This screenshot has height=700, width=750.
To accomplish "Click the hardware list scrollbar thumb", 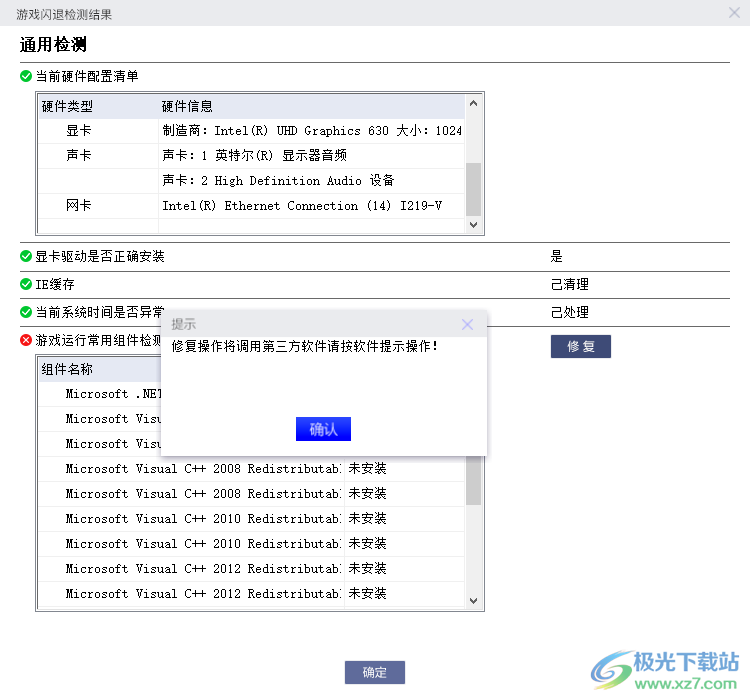I will pyautogui.click(x=474, y=189).
